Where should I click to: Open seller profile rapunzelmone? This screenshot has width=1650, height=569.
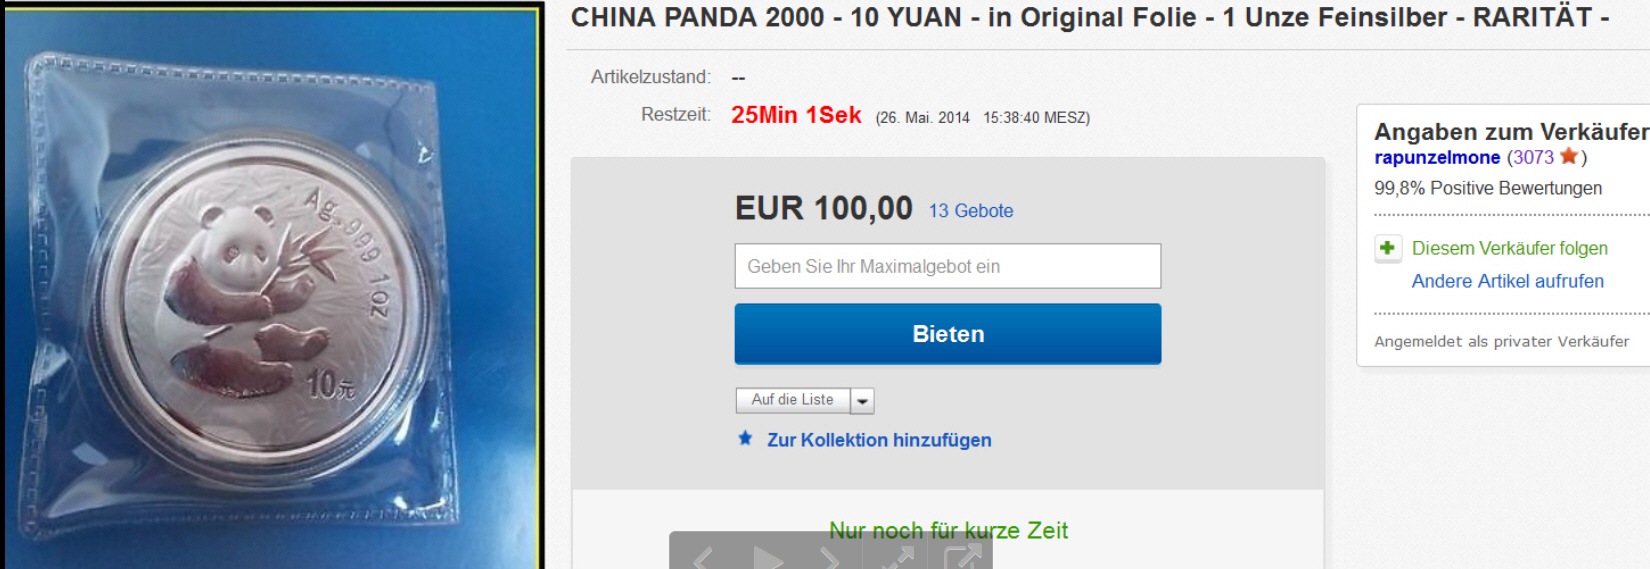[1437, 157]
